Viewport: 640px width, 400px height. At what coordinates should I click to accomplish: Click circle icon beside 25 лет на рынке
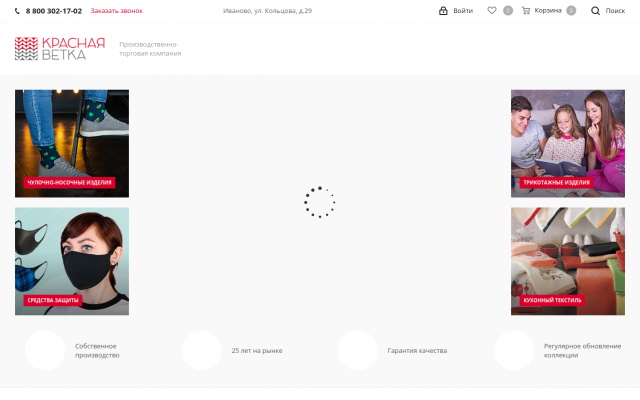pos(201,350)
